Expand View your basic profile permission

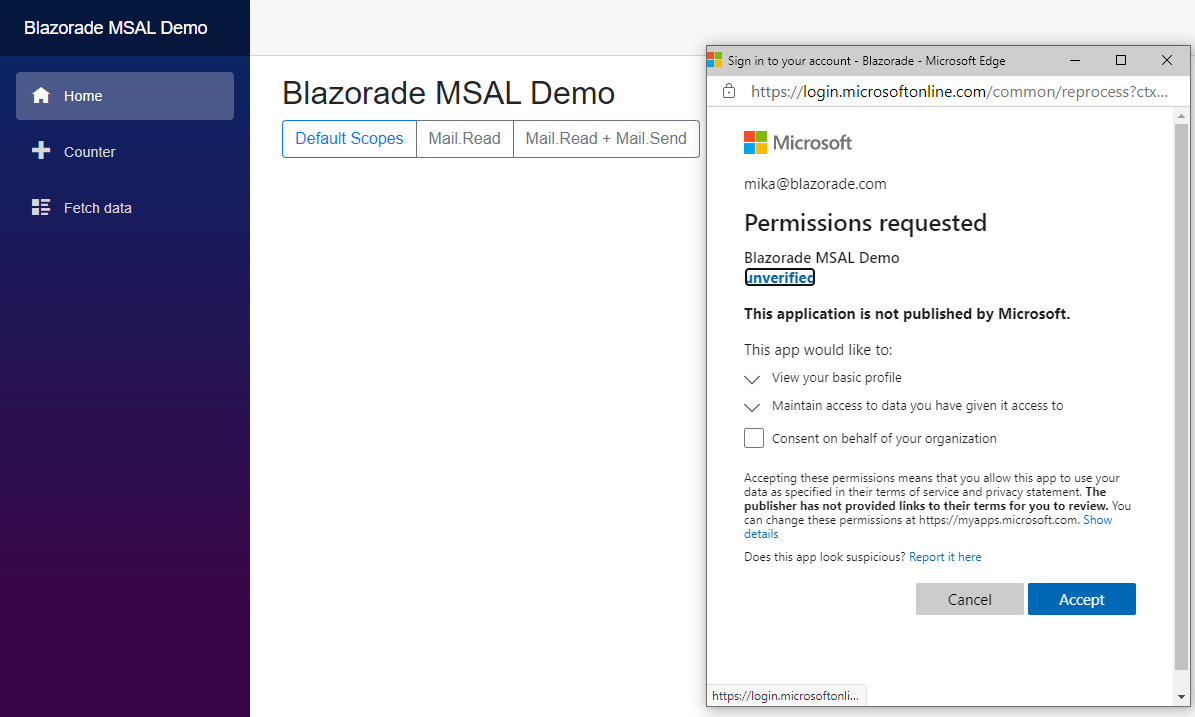coord(751,379)
